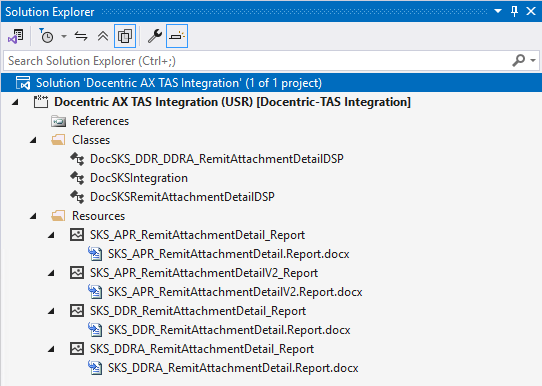Select the References node
Image resolution: width=542 pixels, height=386 pixels.
coord(100,121)
